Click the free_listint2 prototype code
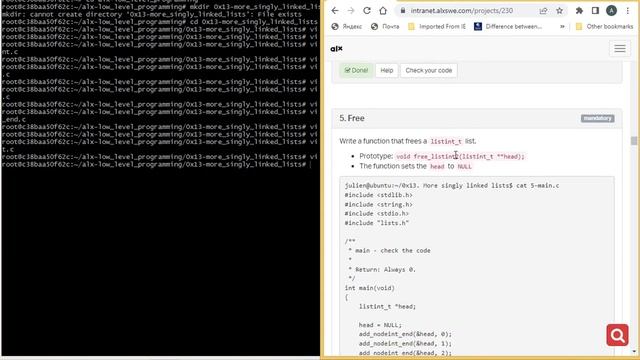This screenshot has width=640, height=360. (x=460, y=157)
